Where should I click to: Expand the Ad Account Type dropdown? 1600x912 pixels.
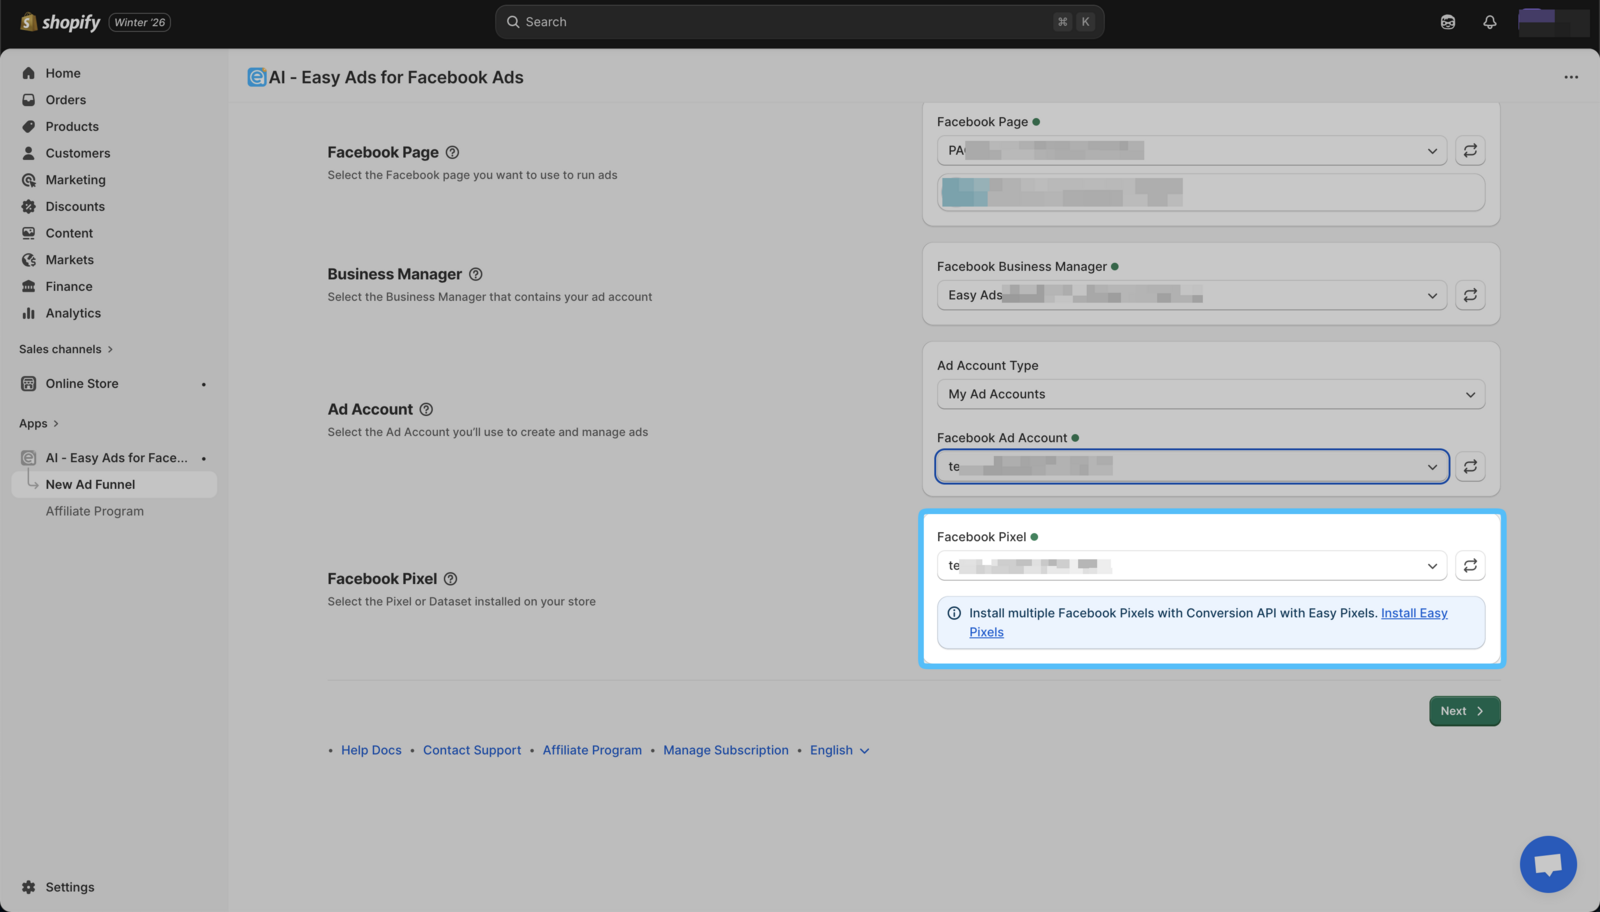pos(1210,394)
